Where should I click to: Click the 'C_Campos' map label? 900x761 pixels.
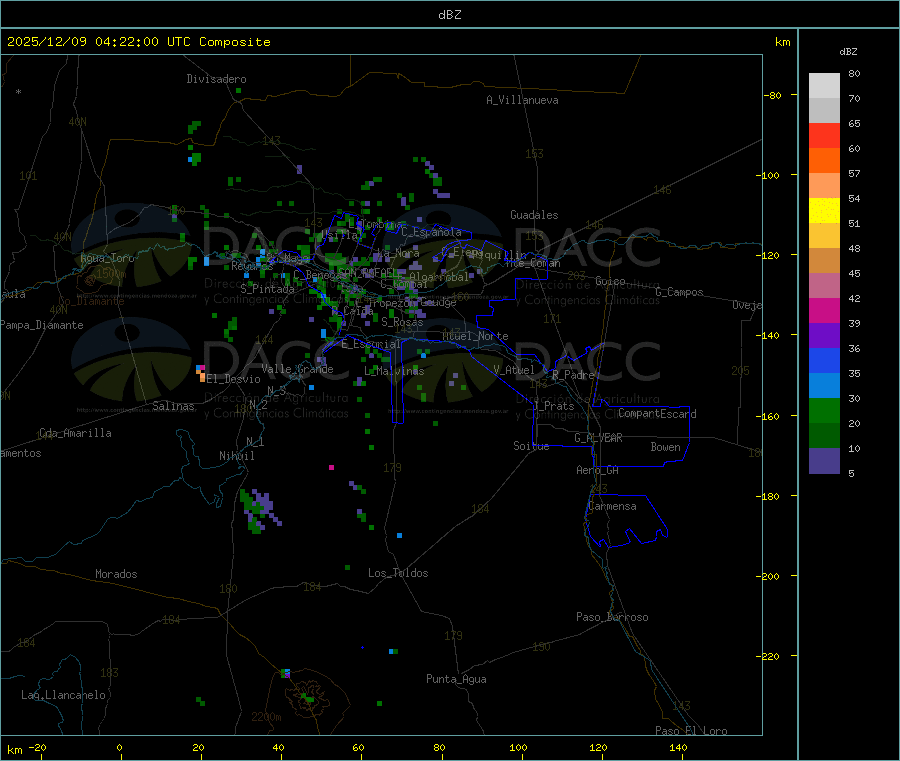point(680,292)
